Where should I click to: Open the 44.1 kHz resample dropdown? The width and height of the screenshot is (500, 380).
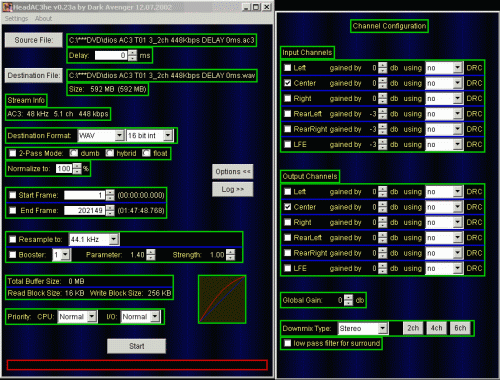point(94,239)
